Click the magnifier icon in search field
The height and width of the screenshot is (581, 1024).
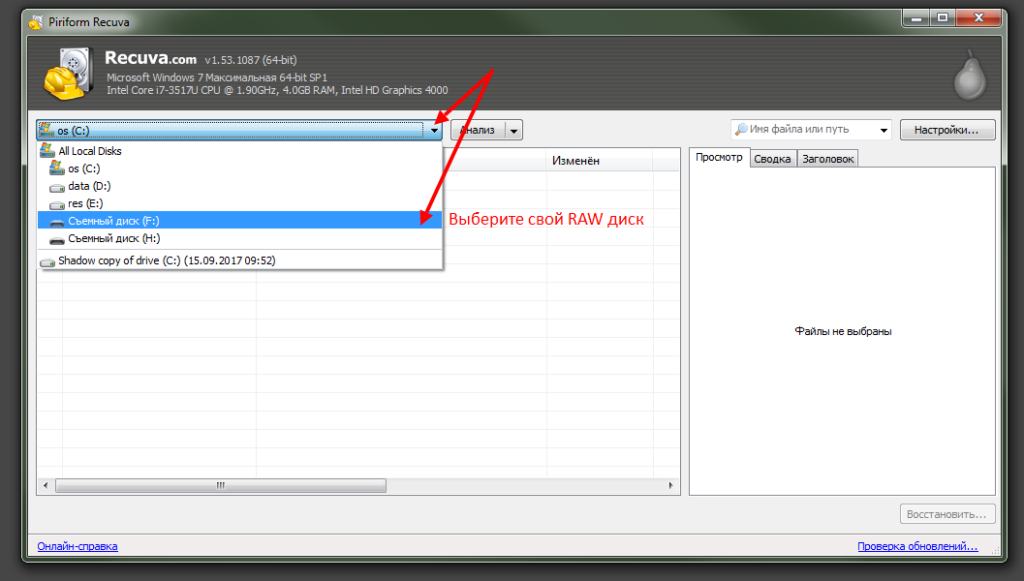(741, 129)
